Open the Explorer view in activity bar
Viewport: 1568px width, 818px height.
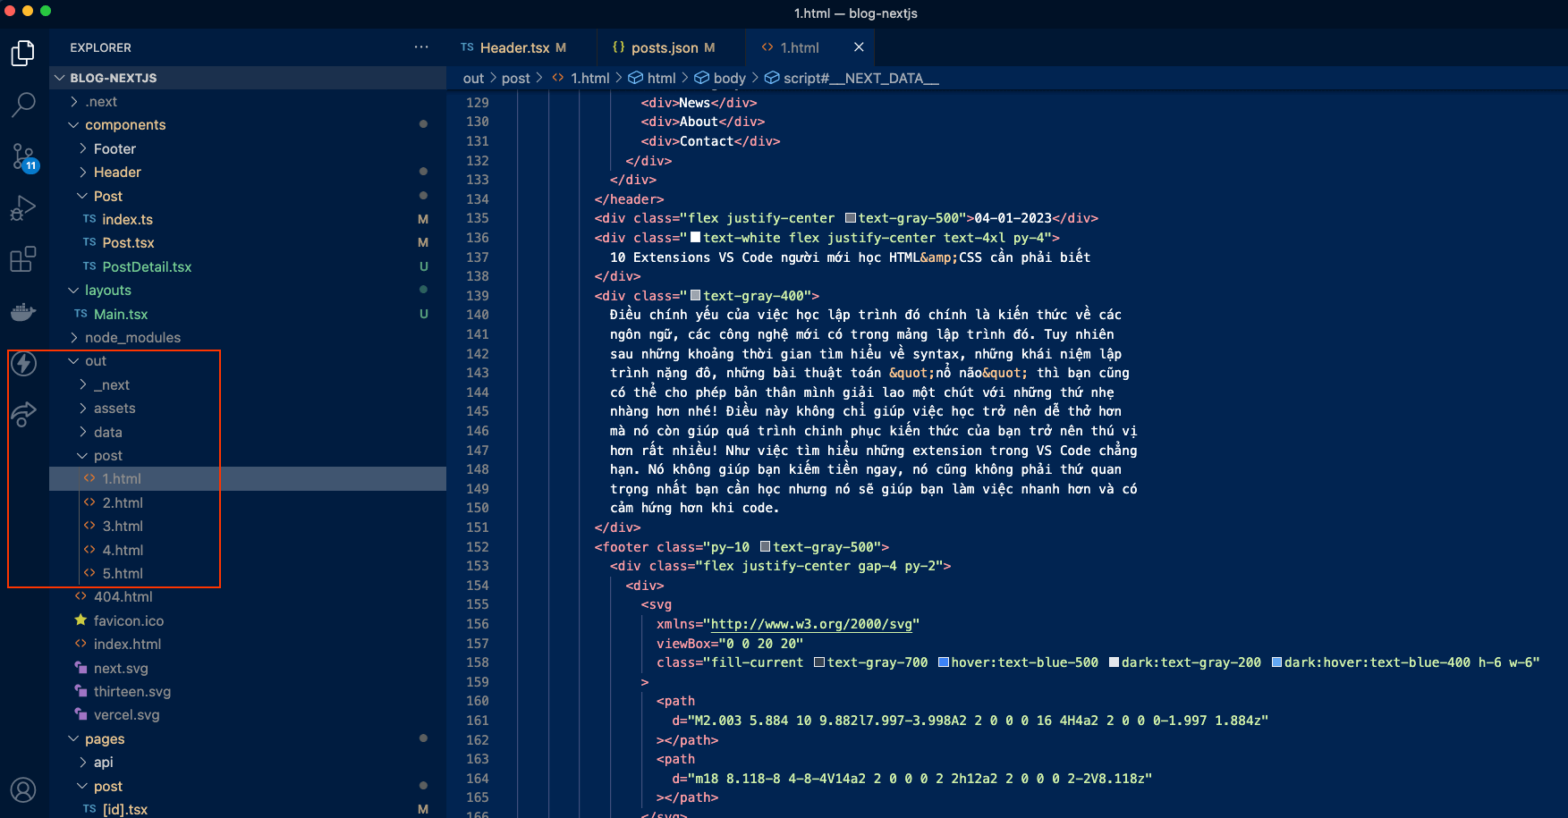pos(23,53)
